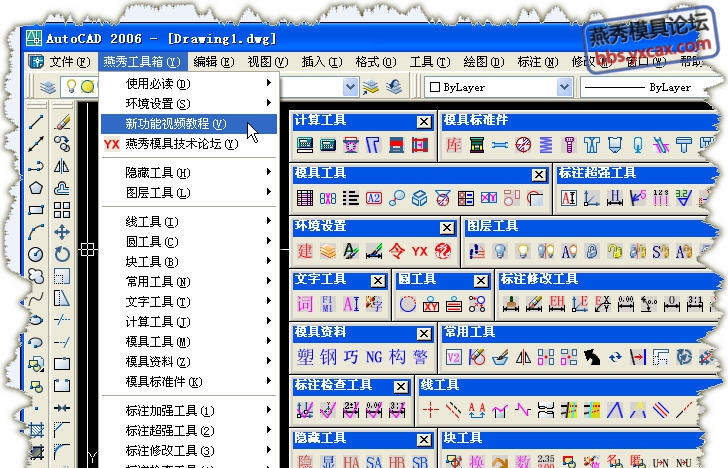Close the 圆工具 toolbar

481,280
